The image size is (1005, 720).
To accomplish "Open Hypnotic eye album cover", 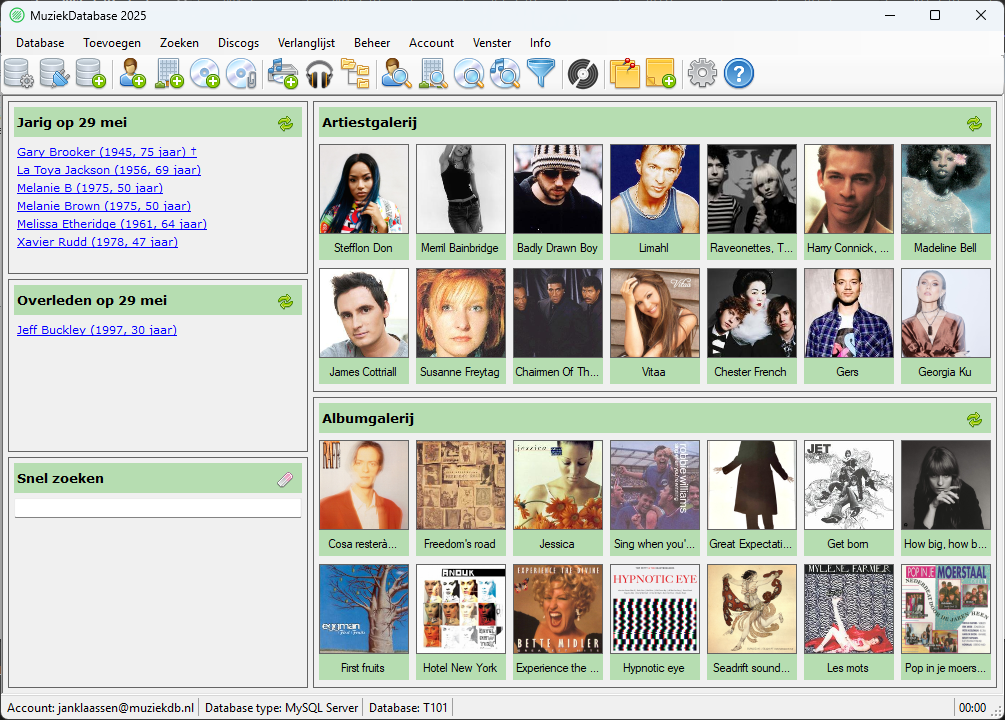I will pyautogui.click(x=655, y=609).
